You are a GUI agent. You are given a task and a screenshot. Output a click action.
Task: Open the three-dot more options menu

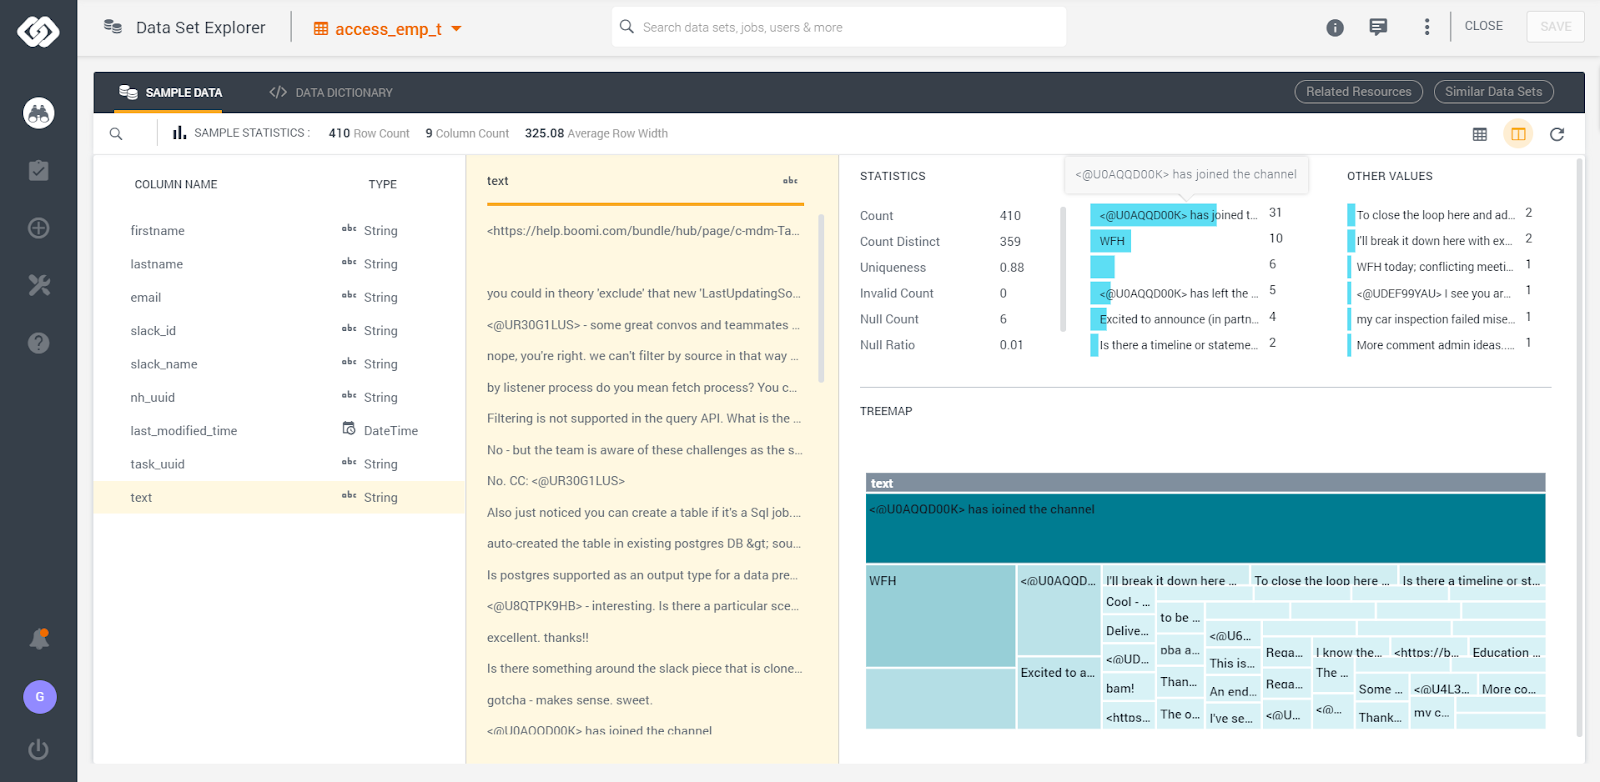click(1427, 27)
